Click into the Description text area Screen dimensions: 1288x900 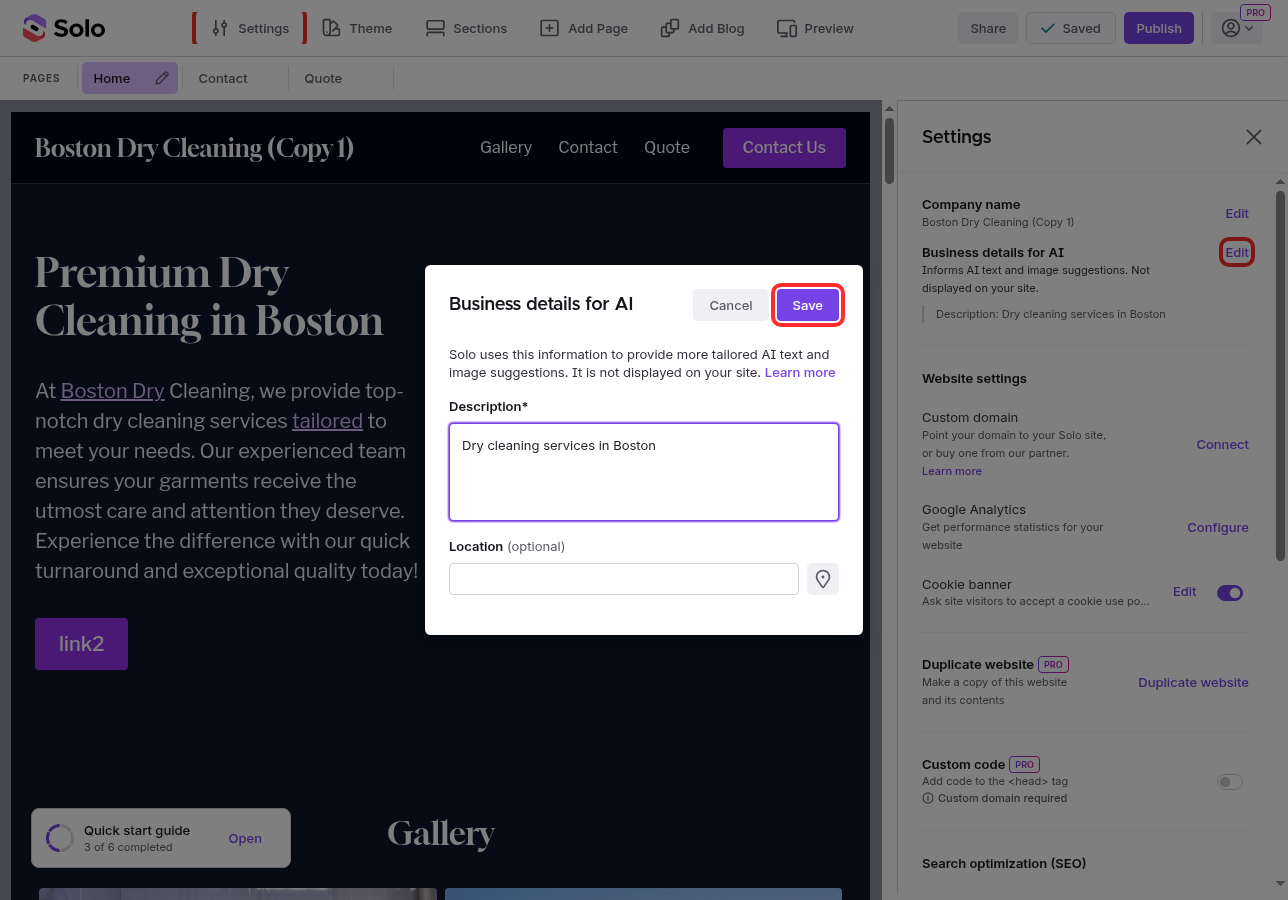click(x=644, y=472)
